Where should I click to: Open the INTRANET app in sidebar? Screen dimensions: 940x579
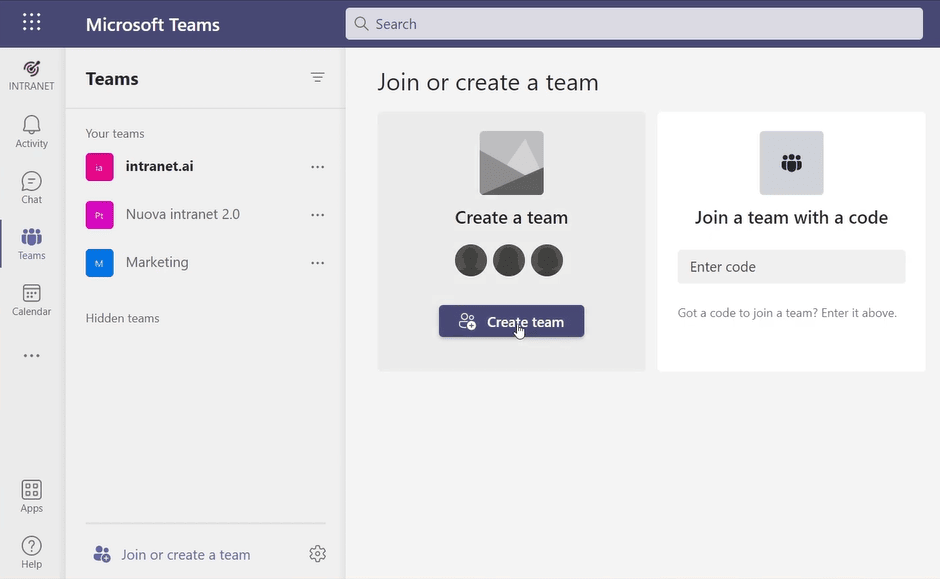pyautogui.click(x=32, y=74)
